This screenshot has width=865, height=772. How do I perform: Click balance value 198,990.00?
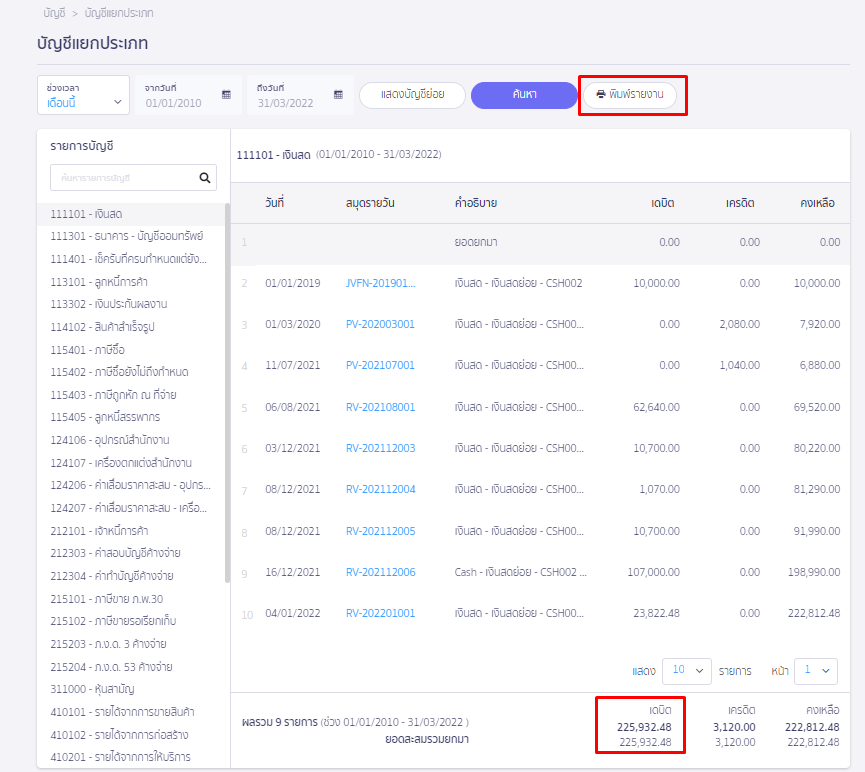click(x=814, y=572)
